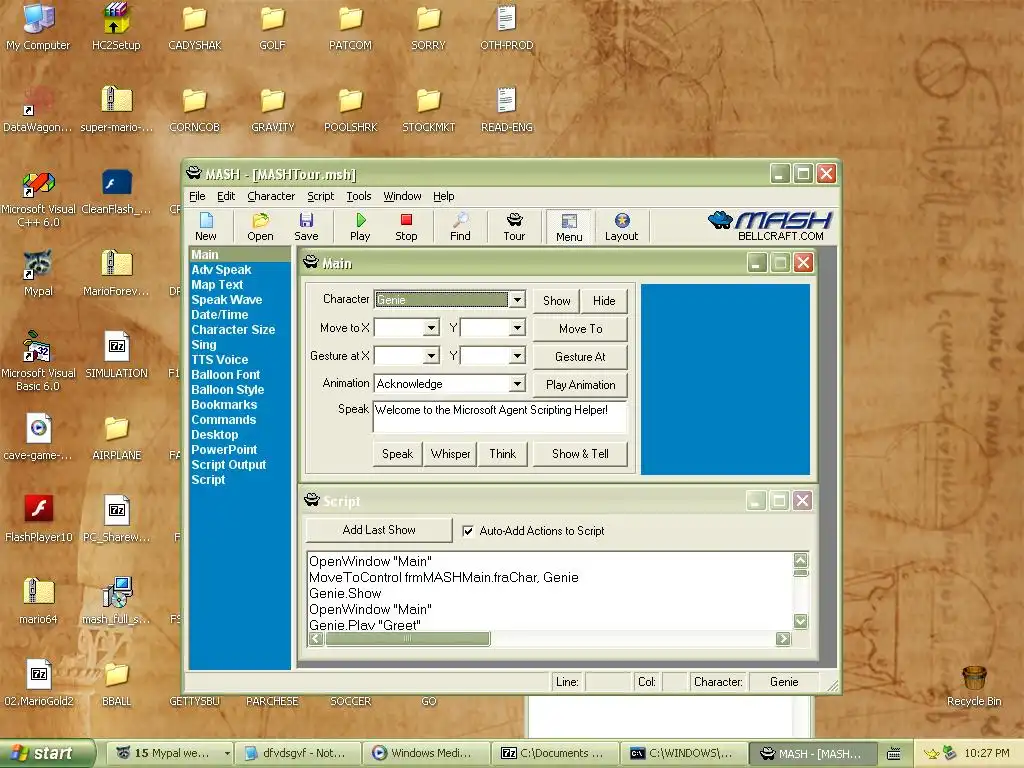This screenshot has height=768, width=1024.
Task: Click the Hide character button
Action: [604, 301]
